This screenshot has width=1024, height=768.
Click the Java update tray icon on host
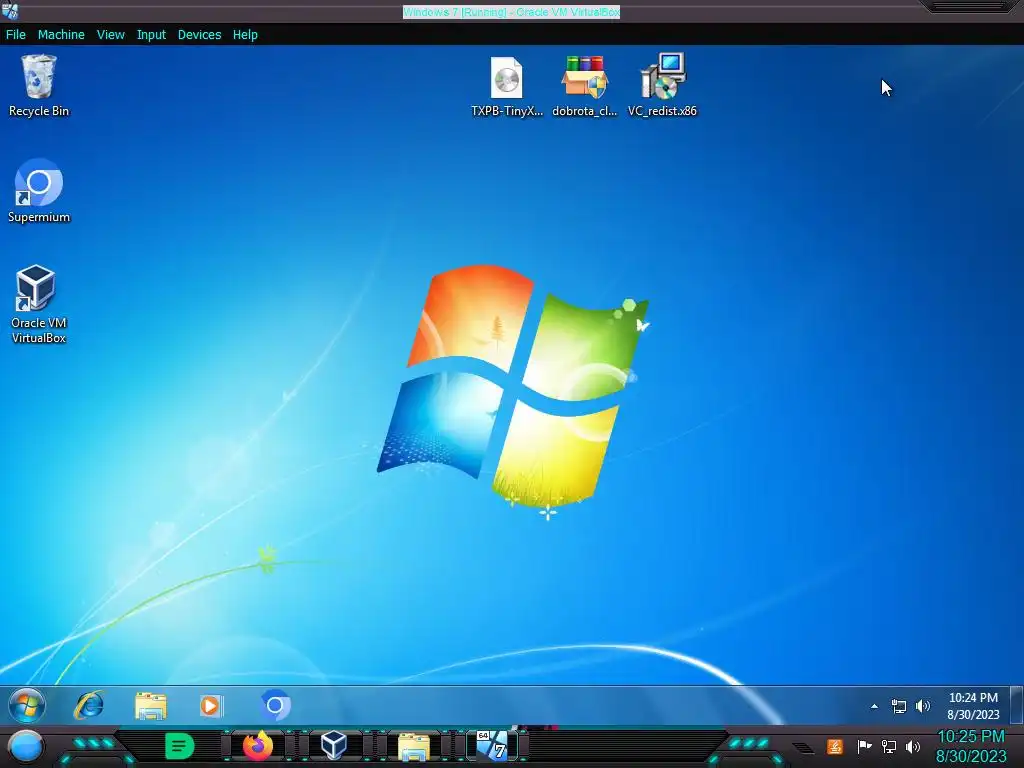click(x=835, y=746)
